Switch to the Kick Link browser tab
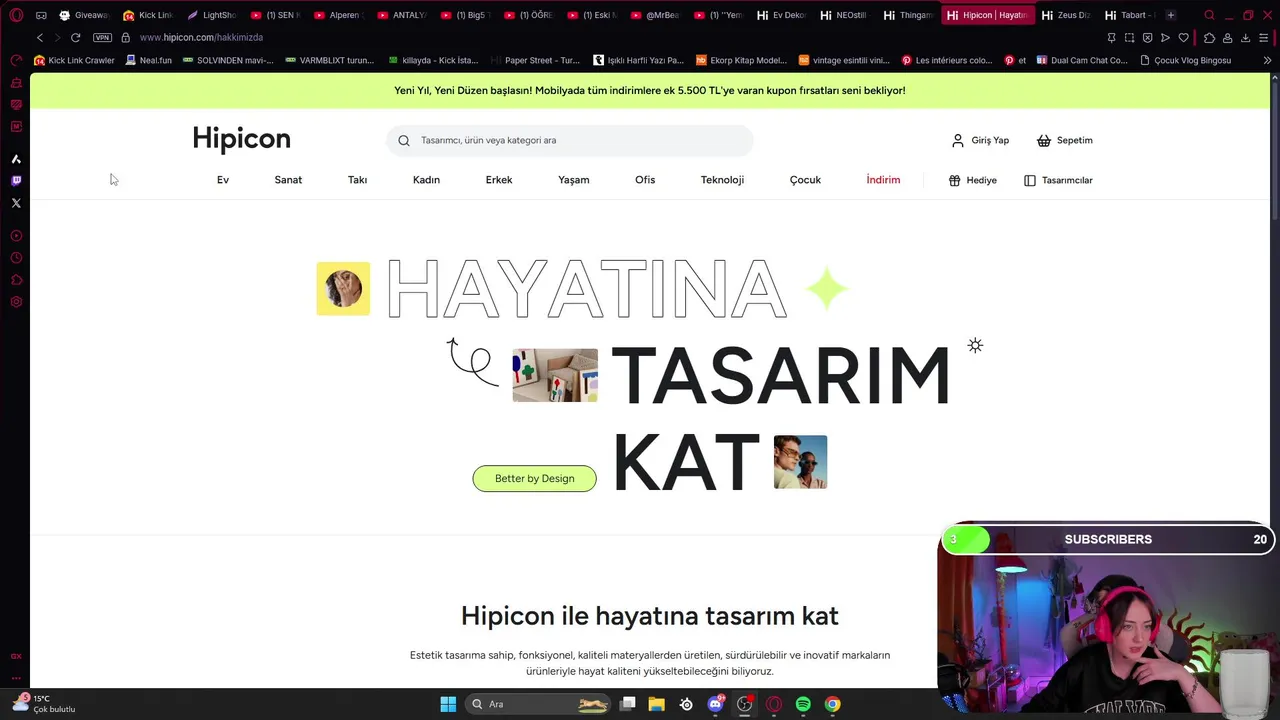The image size is (1280, 720). pyautogui.click(x=148, y=15)
